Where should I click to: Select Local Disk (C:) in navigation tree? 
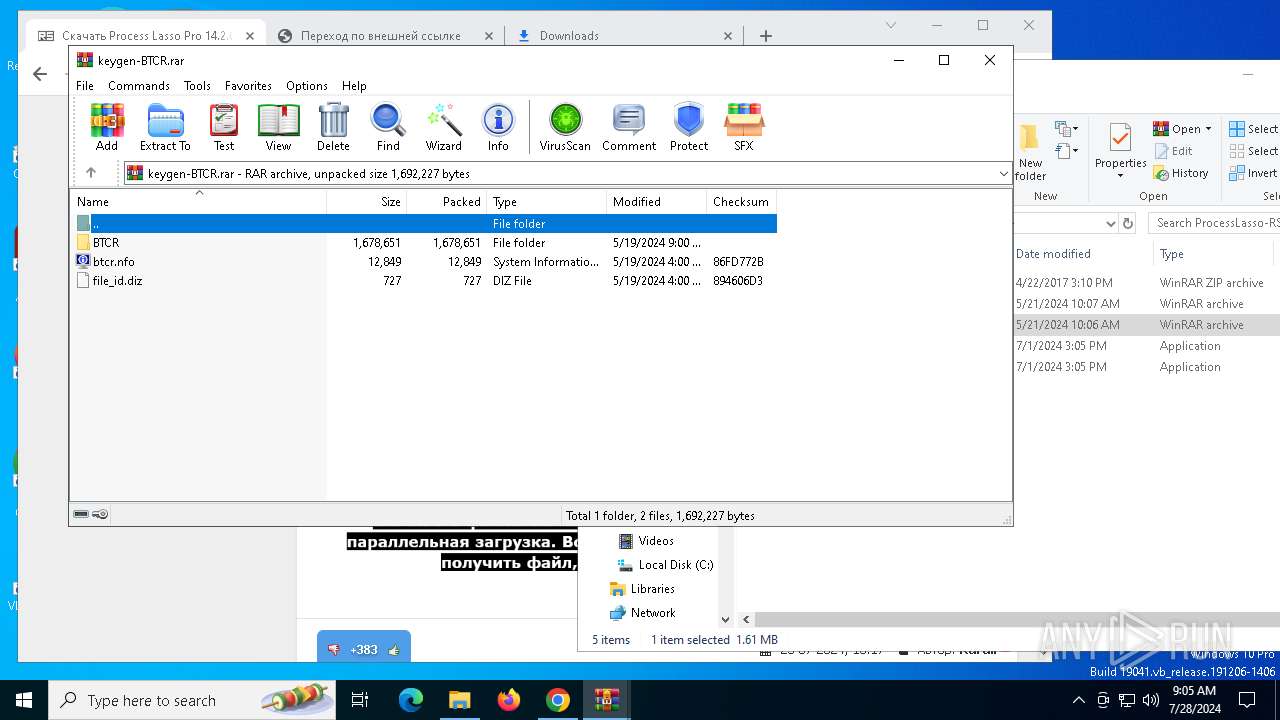tap(666, 565)
